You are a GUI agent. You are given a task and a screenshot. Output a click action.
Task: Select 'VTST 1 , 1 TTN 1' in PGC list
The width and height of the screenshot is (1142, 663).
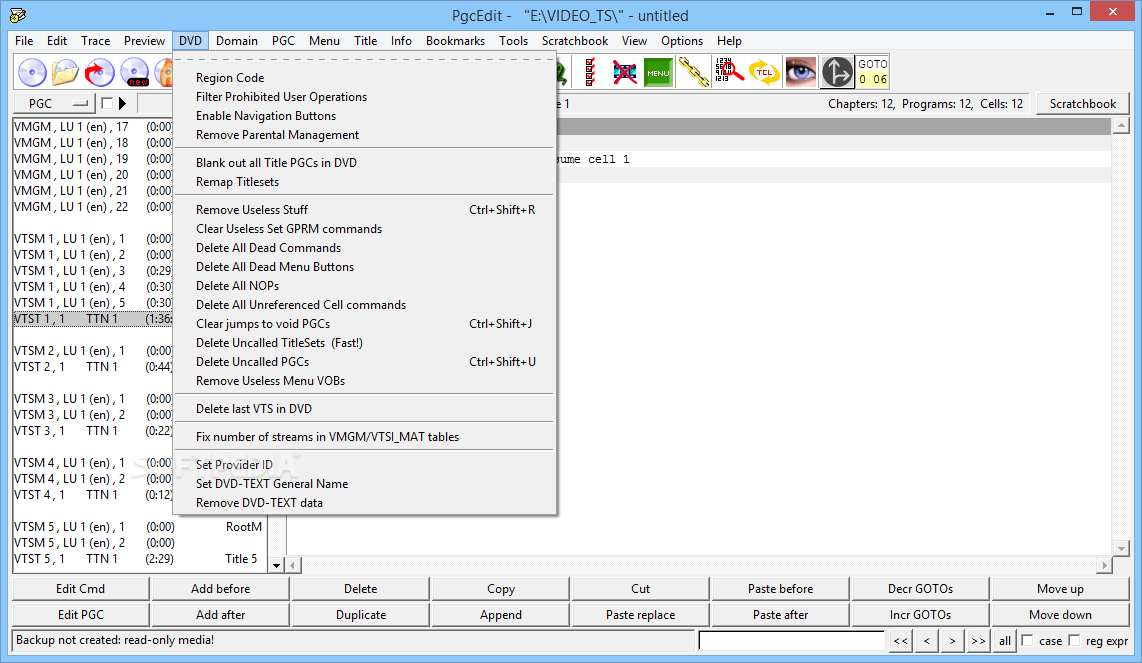[92, 318]
